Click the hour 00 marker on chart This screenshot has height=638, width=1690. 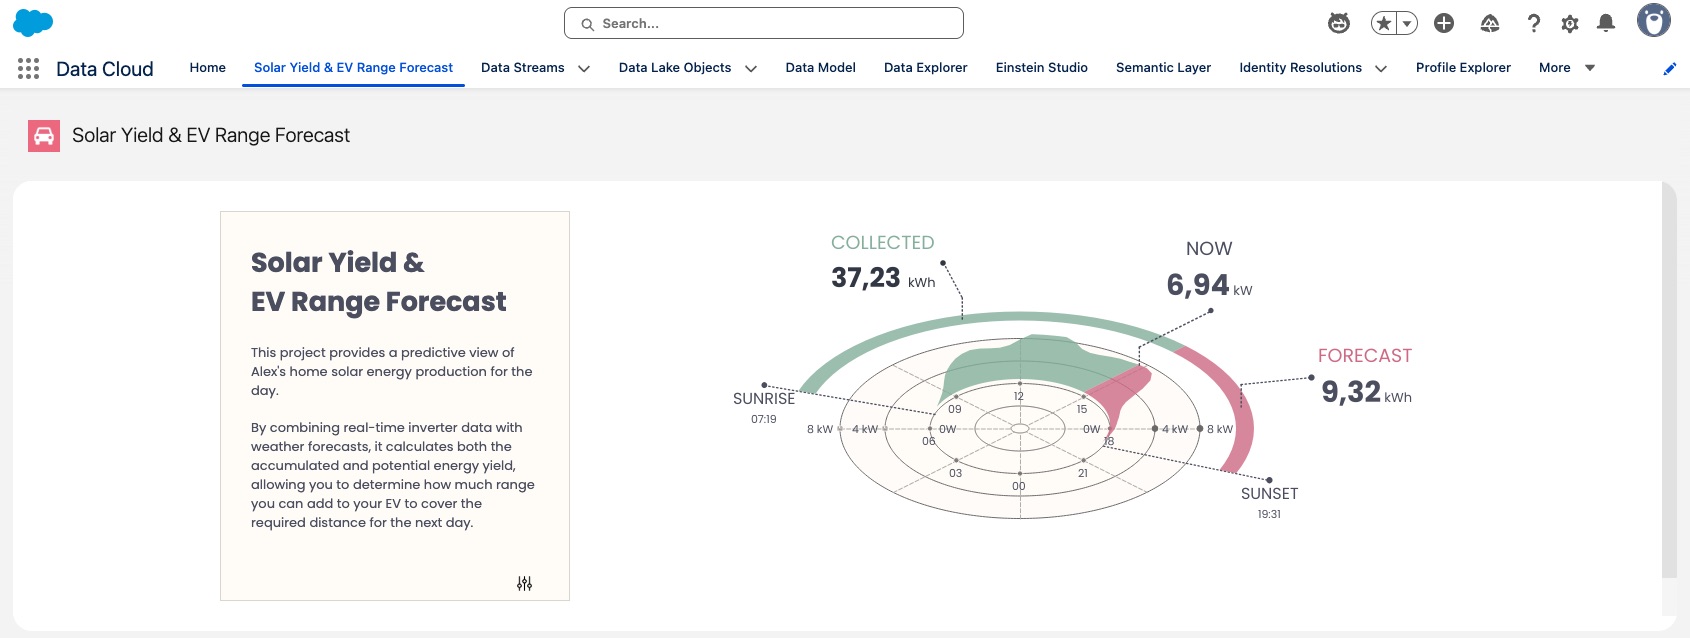[1019, 486]
